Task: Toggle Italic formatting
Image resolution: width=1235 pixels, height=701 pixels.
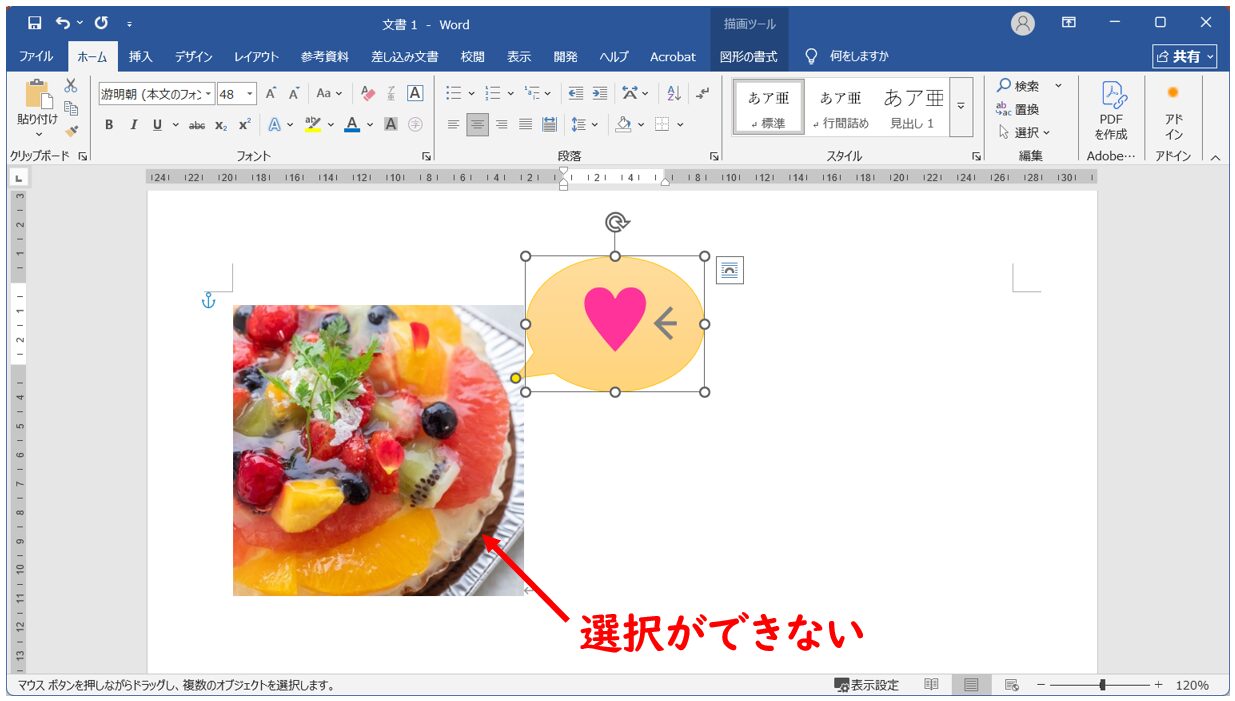Action: (x=133, y=125)
